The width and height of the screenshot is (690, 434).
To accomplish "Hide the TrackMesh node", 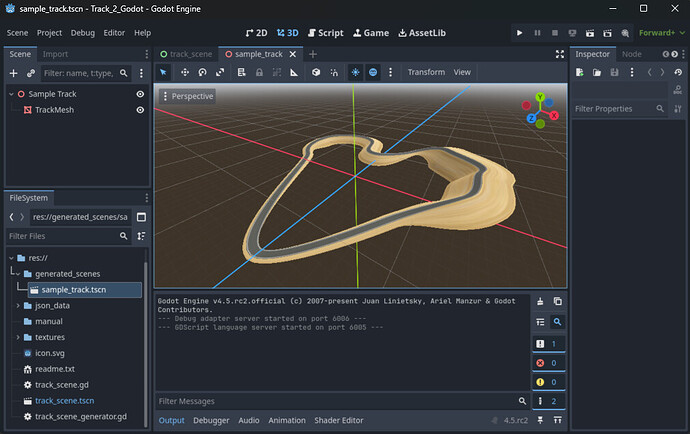I will [140, 110].
